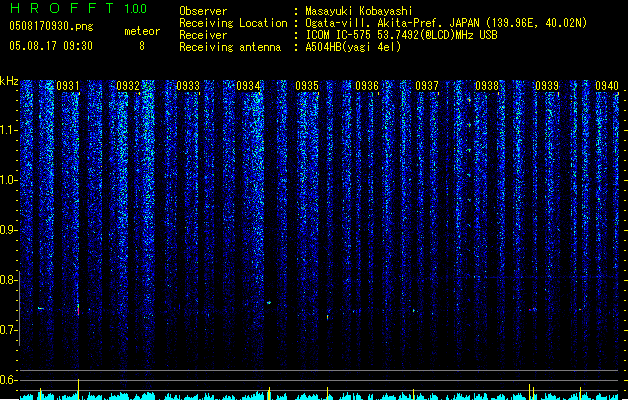Click the tallest yellow spike below 0931
629x400 pixels.
tap(79, 389)
